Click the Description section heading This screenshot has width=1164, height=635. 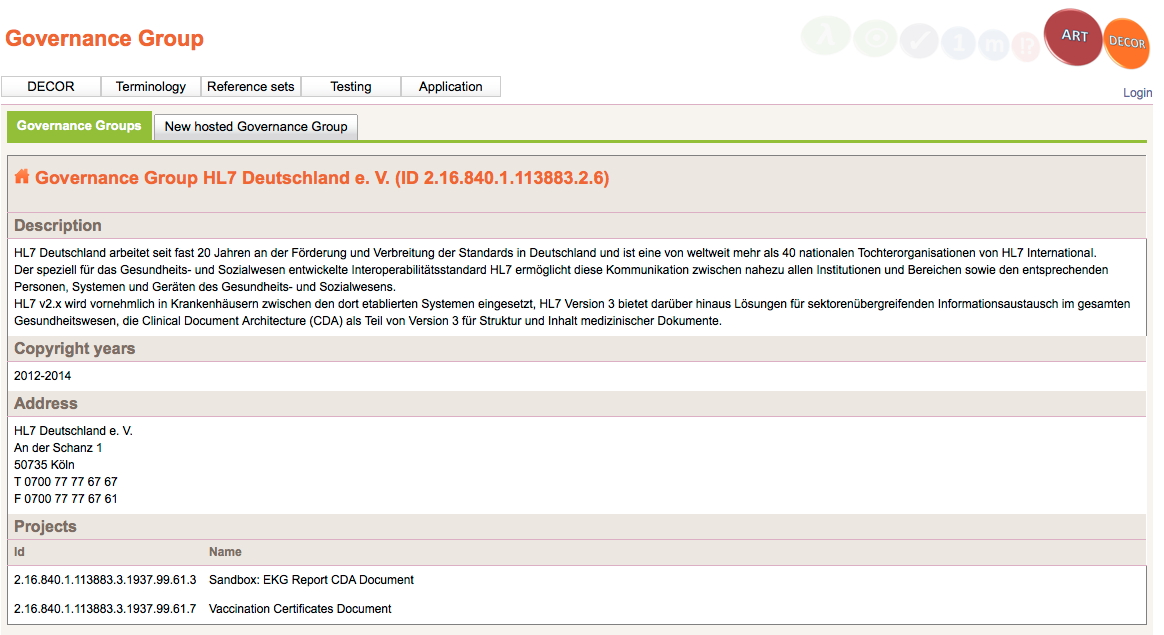click(x=58, y=225)
